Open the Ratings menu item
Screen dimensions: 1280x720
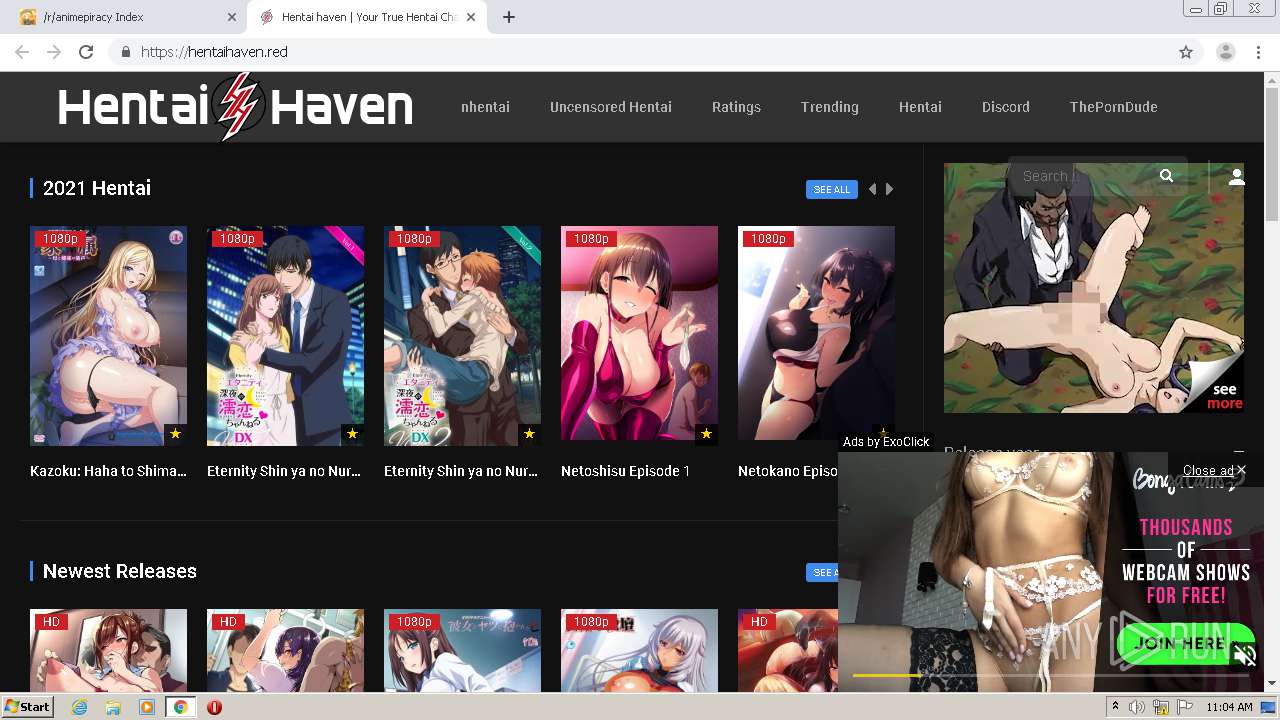tap(736, 107)
